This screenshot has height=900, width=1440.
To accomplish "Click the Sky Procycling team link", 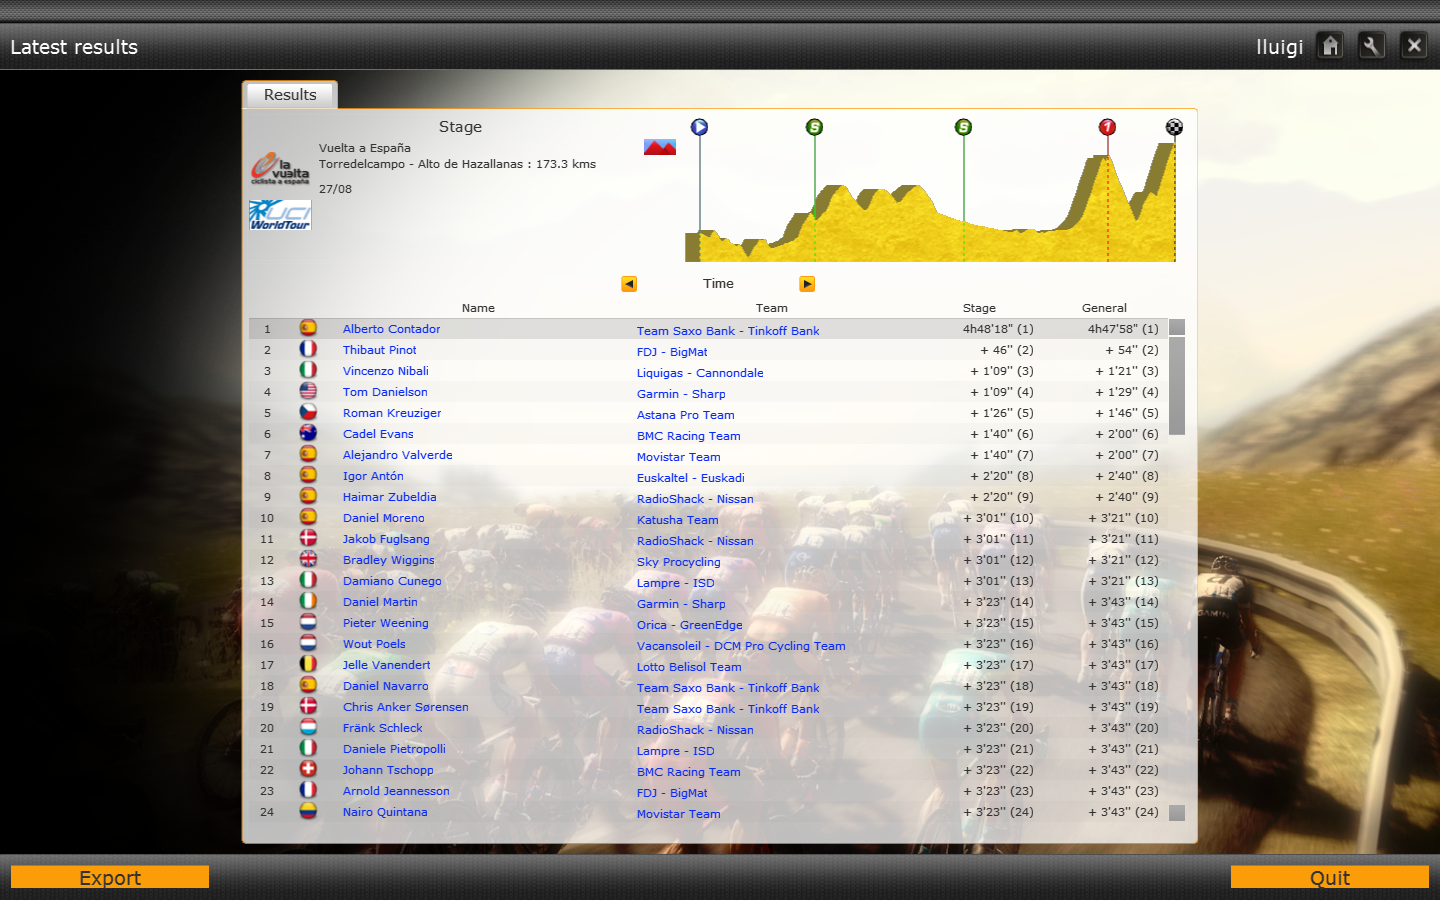I will tap(678, 562).
